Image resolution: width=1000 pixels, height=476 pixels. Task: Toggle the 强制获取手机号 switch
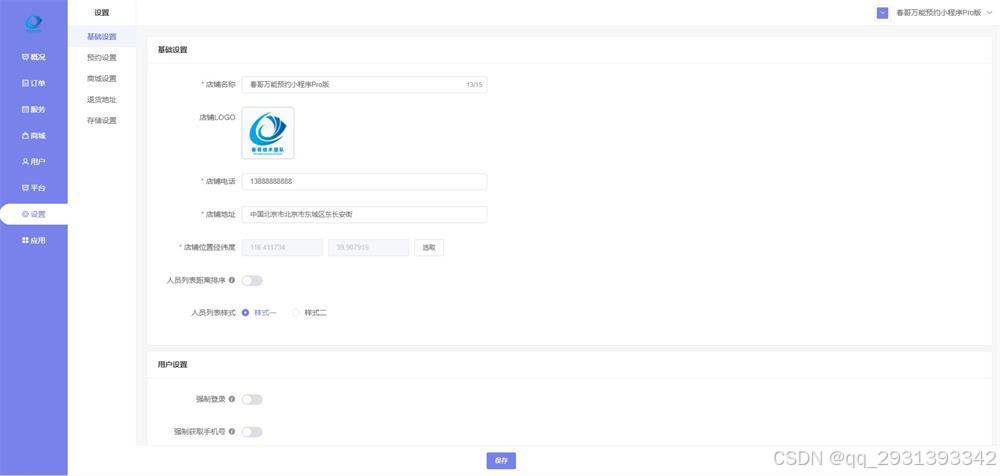[x=252, y=432]
